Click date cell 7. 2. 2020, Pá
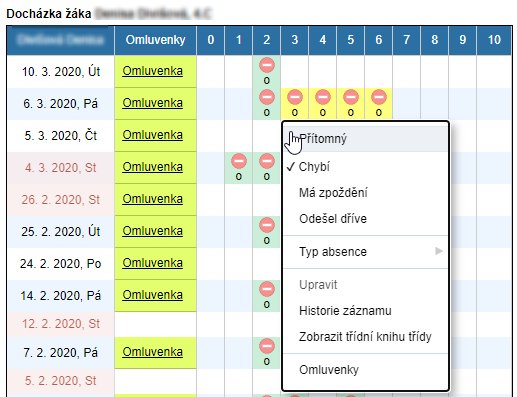The image size is (517, 397). pos(61,353)
